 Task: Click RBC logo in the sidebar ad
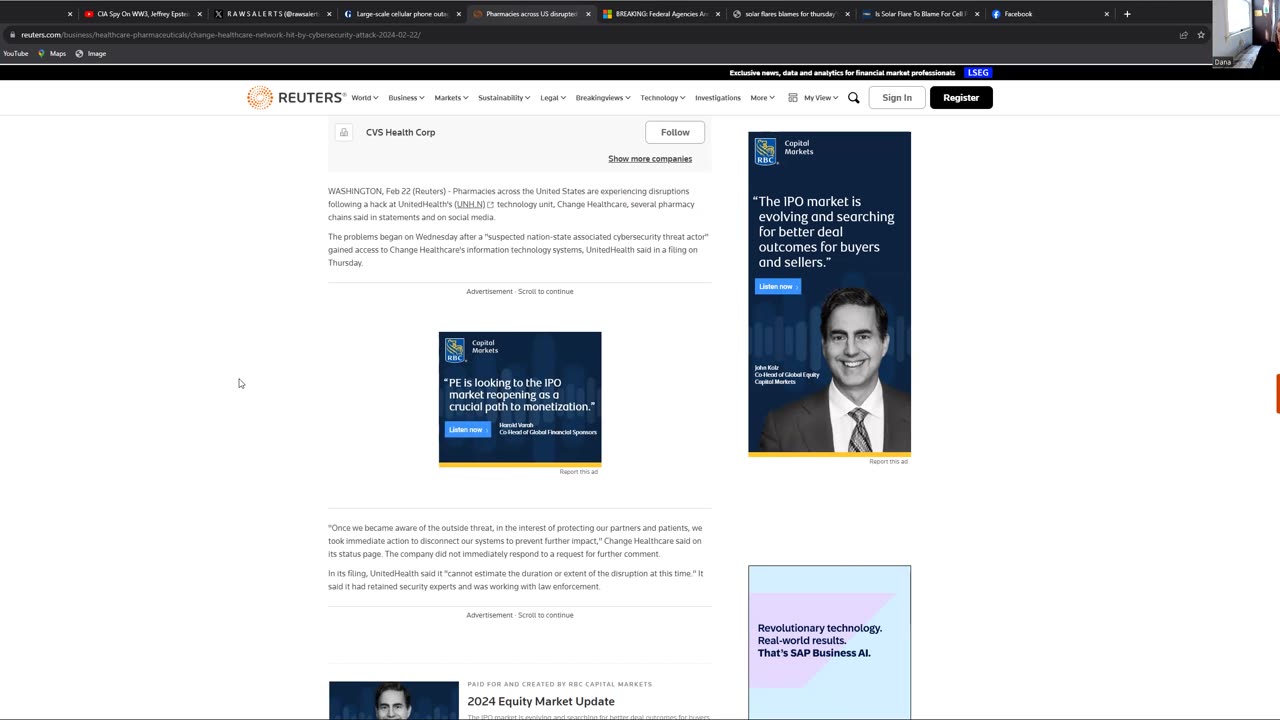pos(765,151)
